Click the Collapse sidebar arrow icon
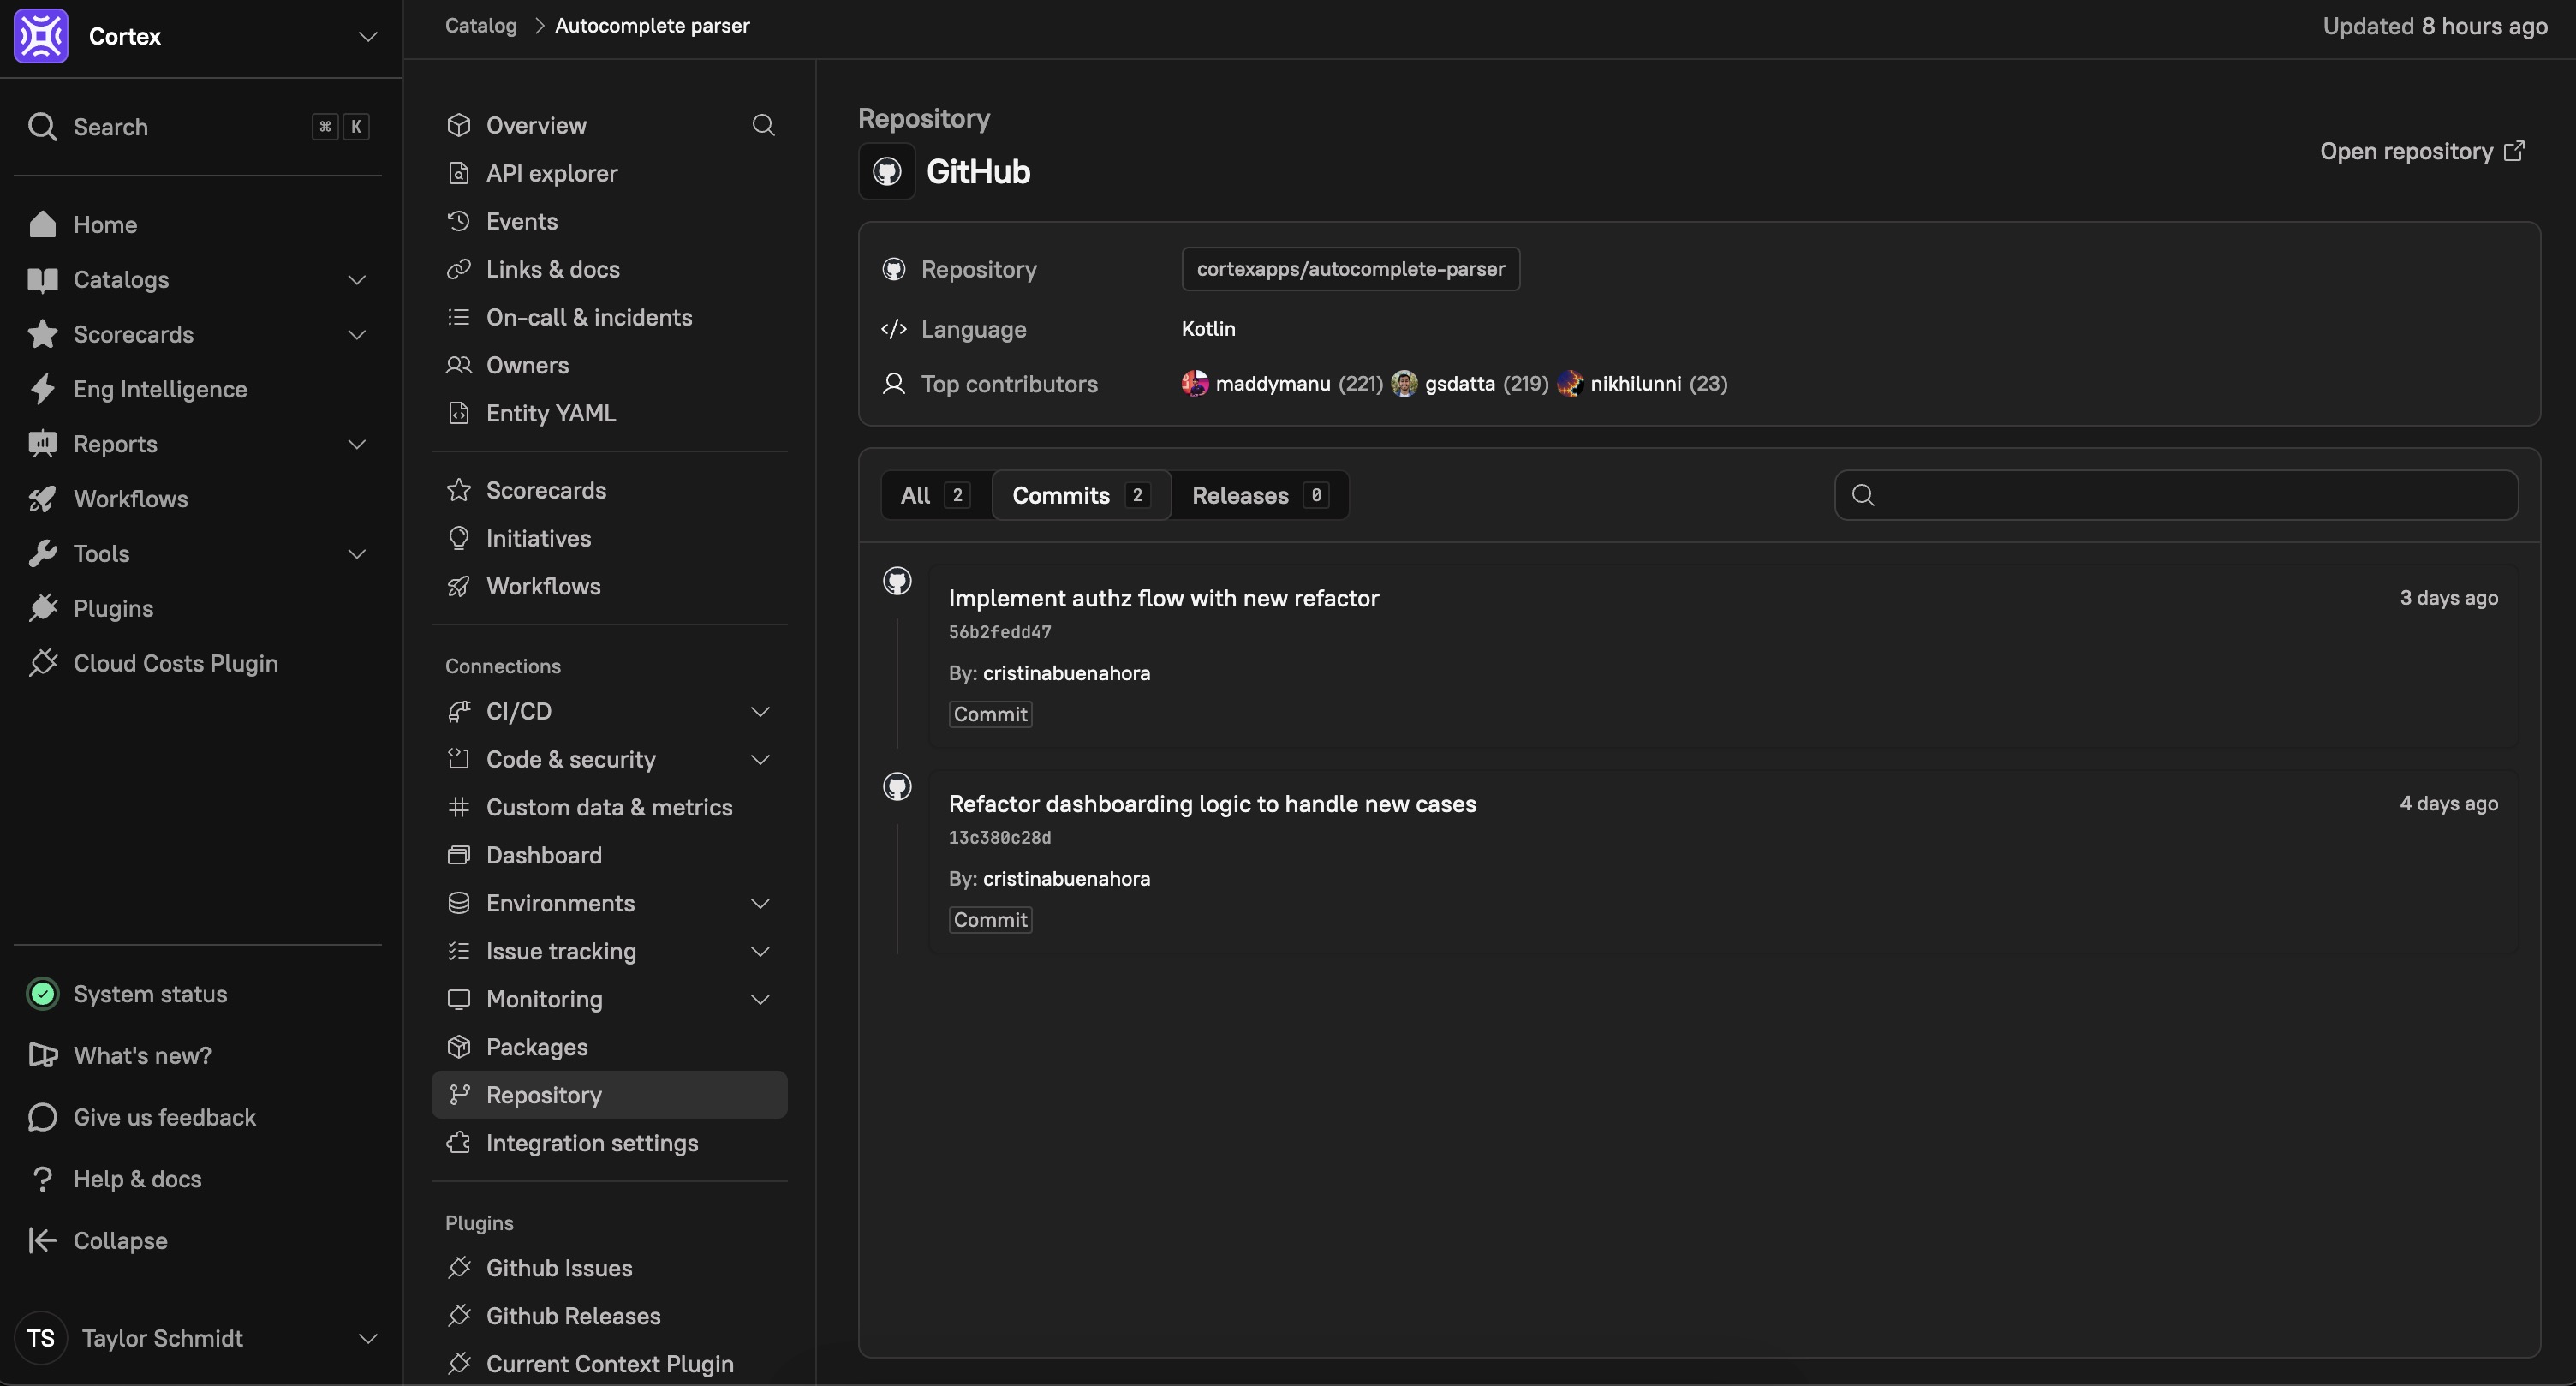Viewport: 2576px width, 1386px height. pyautogui.click(x=42, y=1240)
